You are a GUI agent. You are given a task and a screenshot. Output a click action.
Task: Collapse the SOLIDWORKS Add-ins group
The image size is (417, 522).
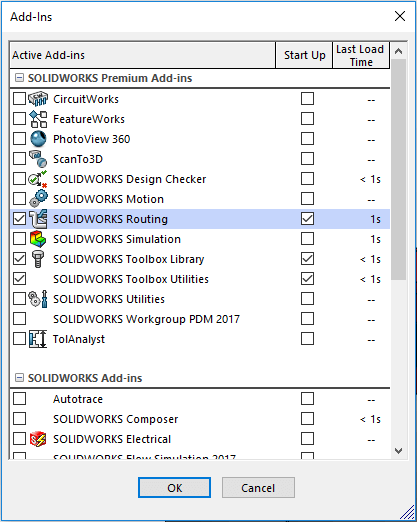20,378
